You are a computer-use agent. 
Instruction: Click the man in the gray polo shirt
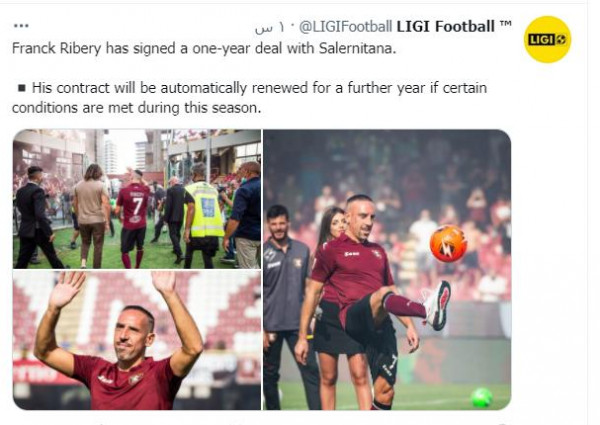(288, 306)
